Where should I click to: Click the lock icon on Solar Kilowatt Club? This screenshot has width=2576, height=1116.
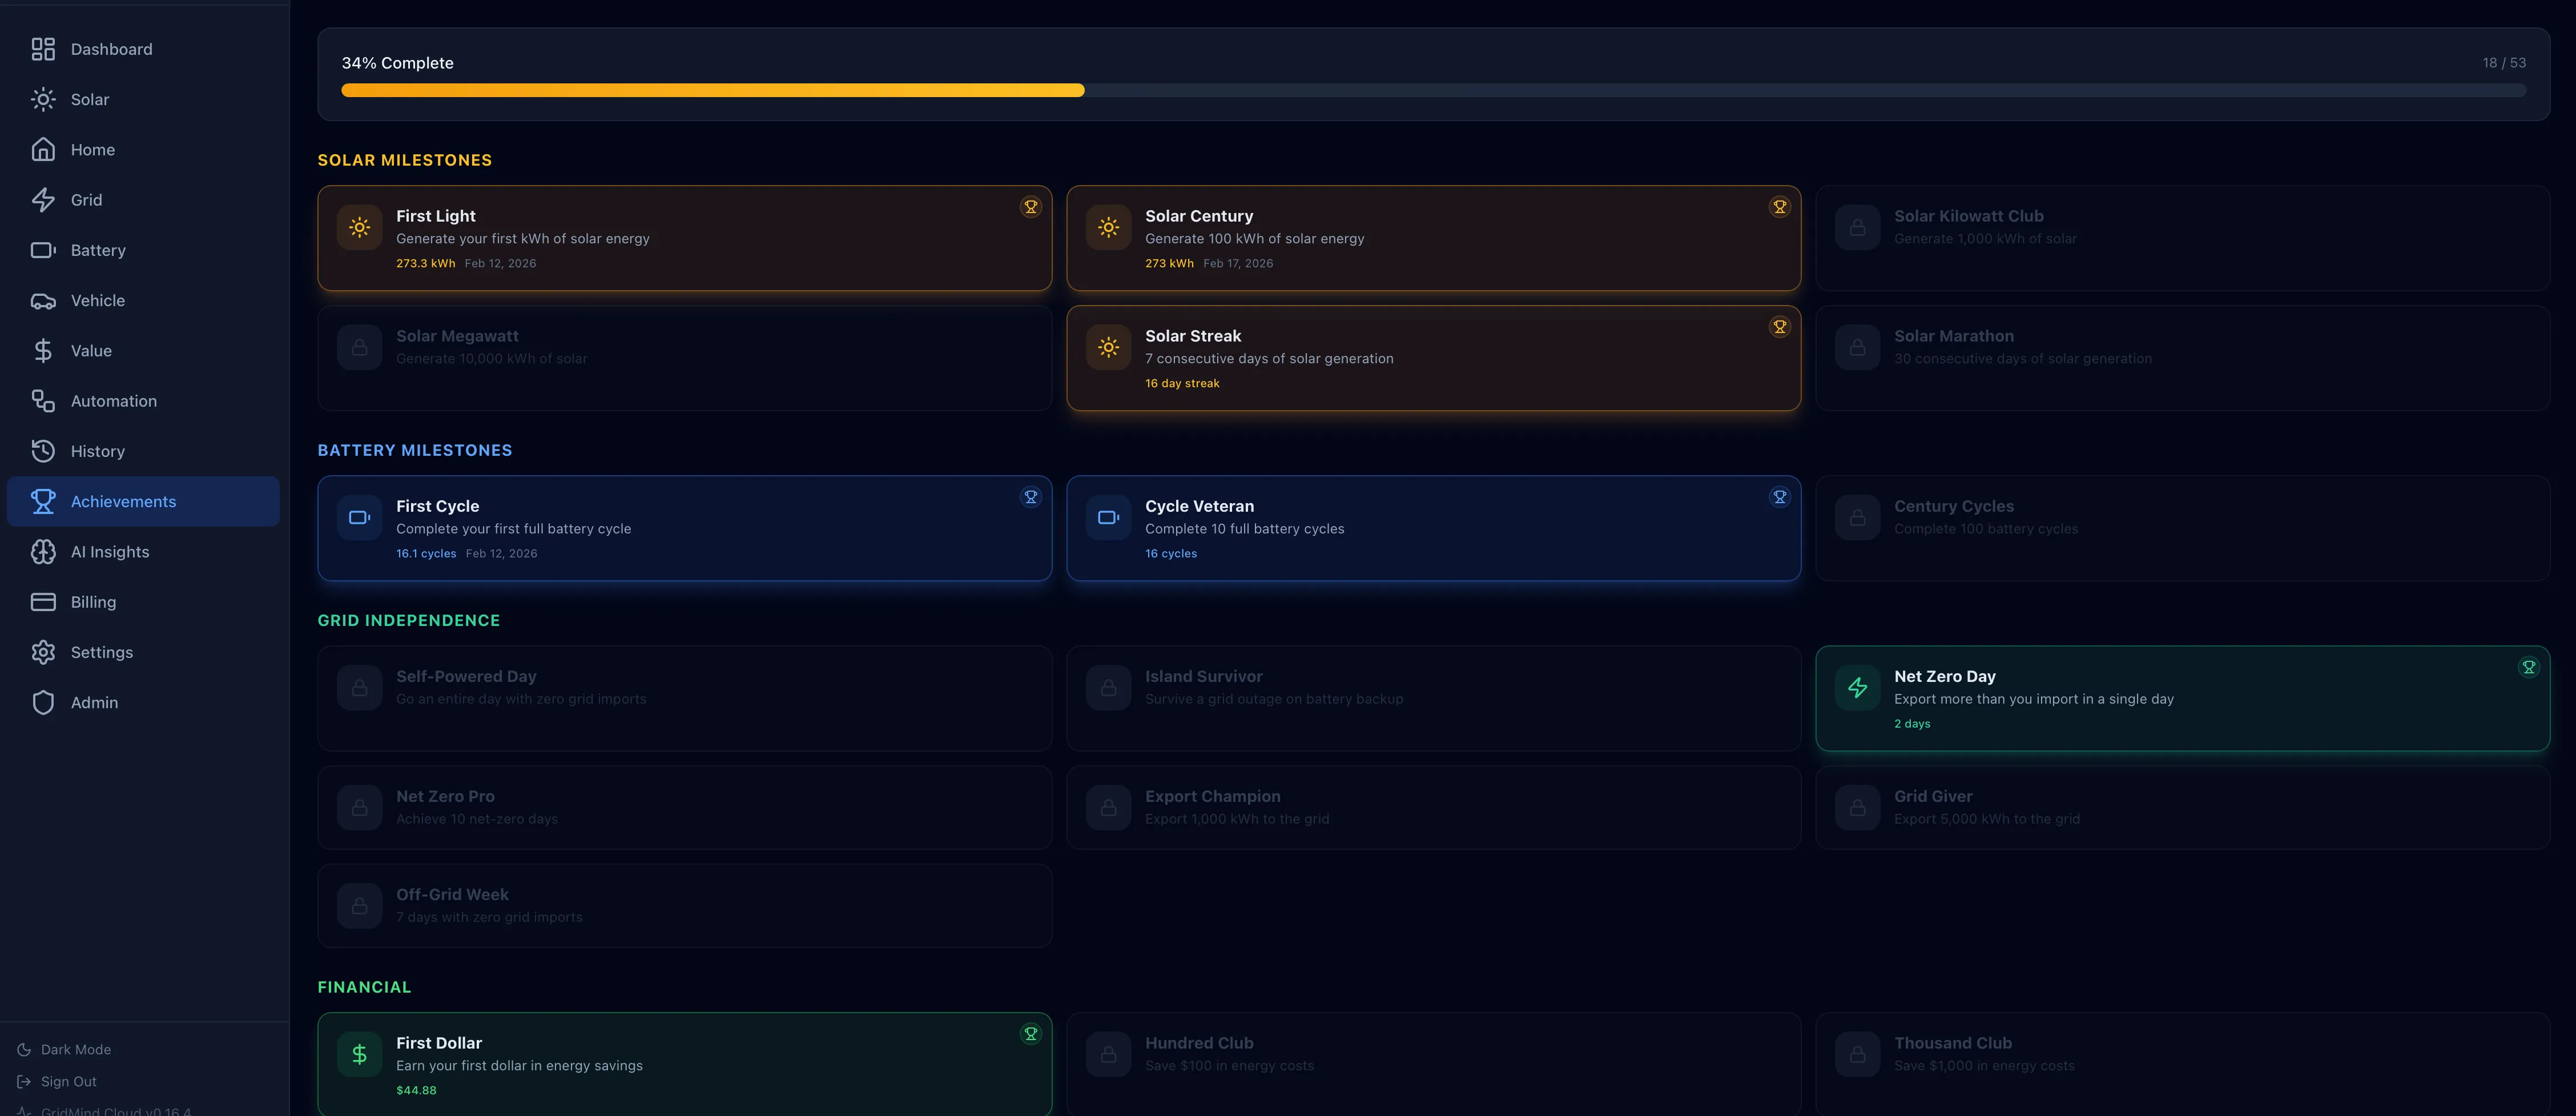click(1858, 228)
